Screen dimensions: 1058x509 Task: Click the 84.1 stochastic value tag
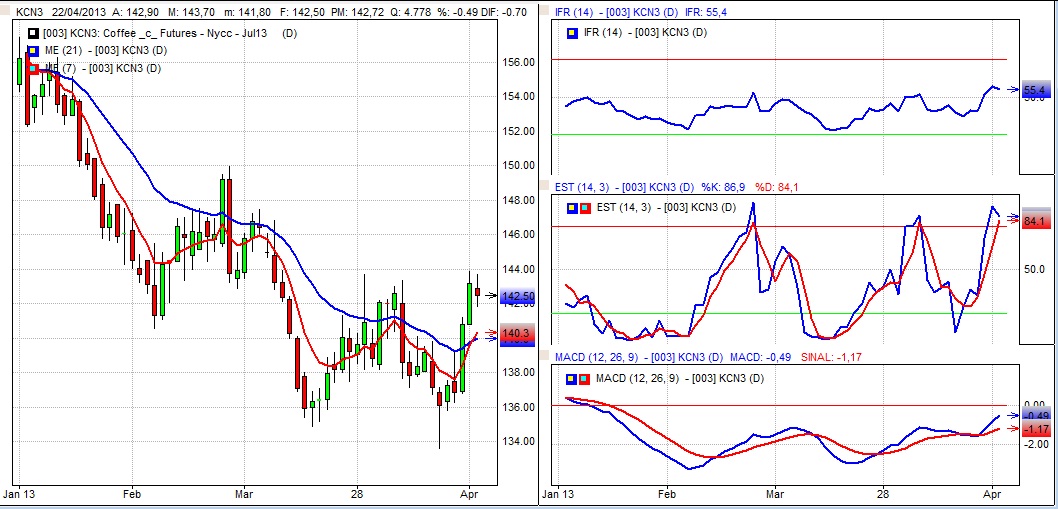pyautogui.click(x=1034, y=220)
